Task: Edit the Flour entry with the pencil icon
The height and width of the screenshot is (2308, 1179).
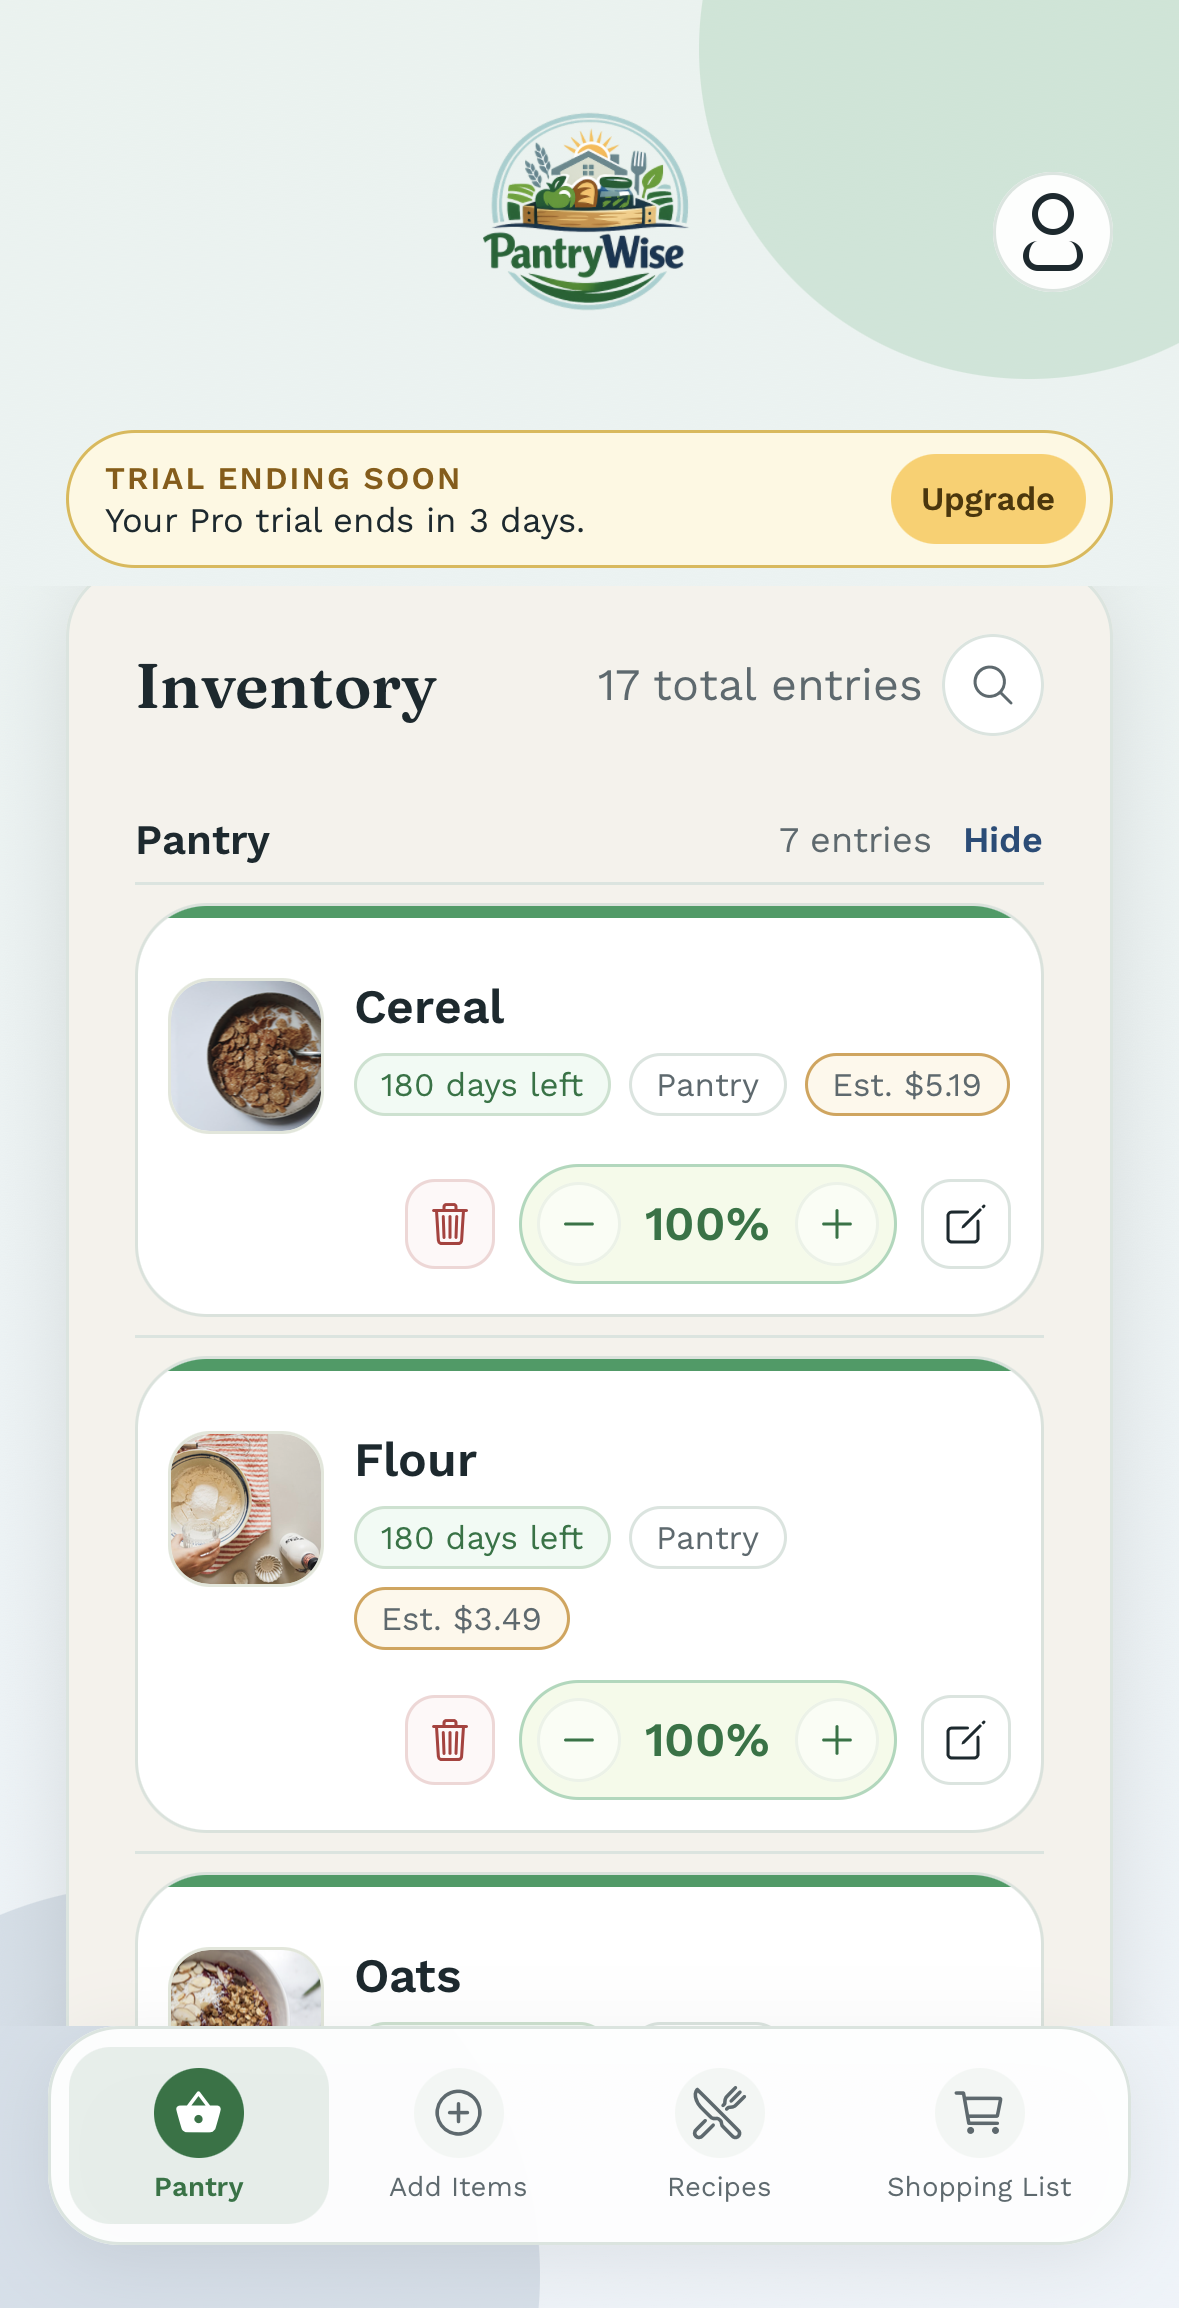Action: [x=965, y=1739]
